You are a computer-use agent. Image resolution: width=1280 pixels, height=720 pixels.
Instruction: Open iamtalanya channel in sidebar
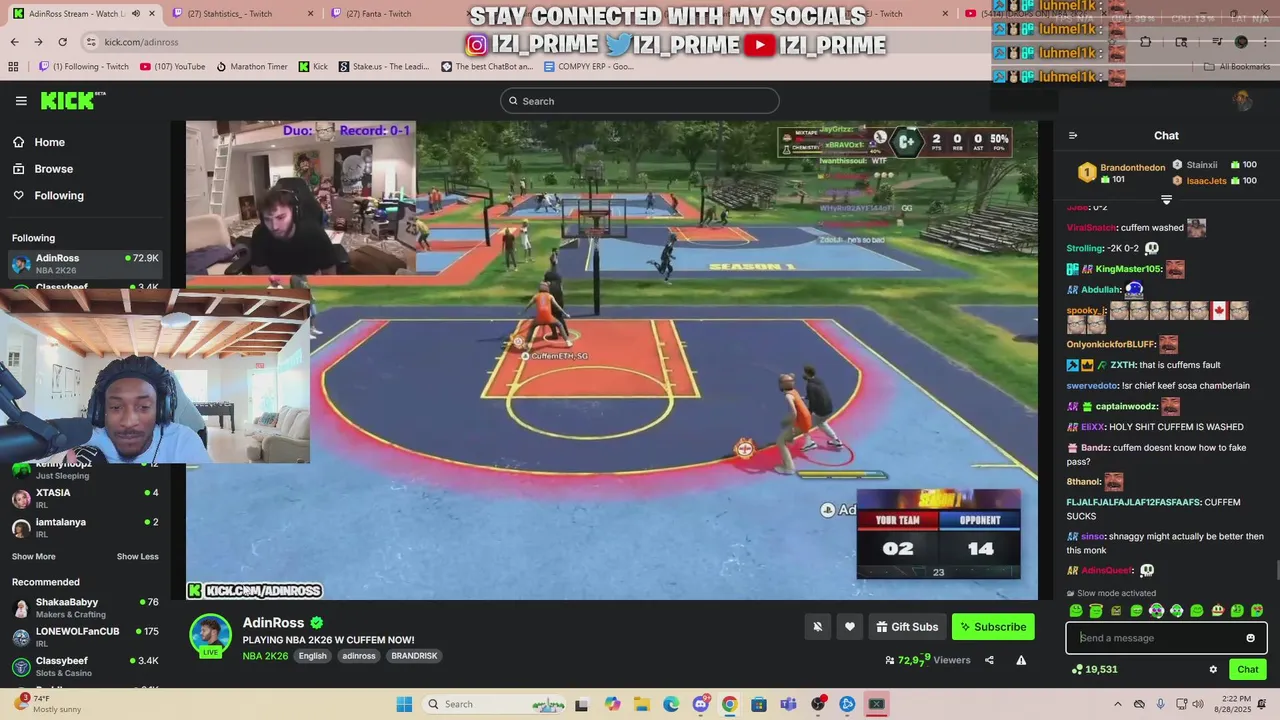click(85, 527)
